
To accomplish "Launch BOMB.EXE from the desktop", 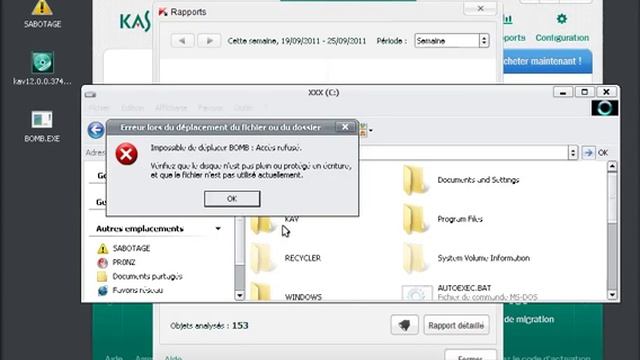I will coord(42,127).
